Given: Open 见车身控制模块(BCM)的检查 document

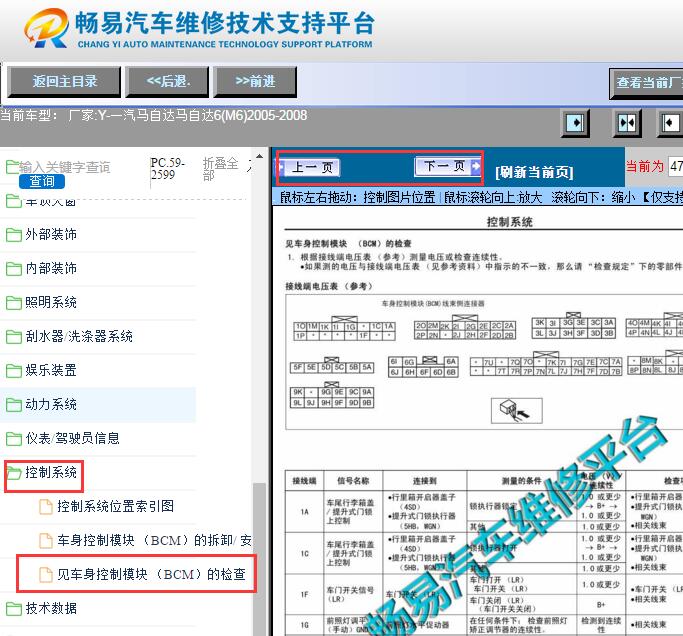Looking at the screenshot, I should point(152,574).
